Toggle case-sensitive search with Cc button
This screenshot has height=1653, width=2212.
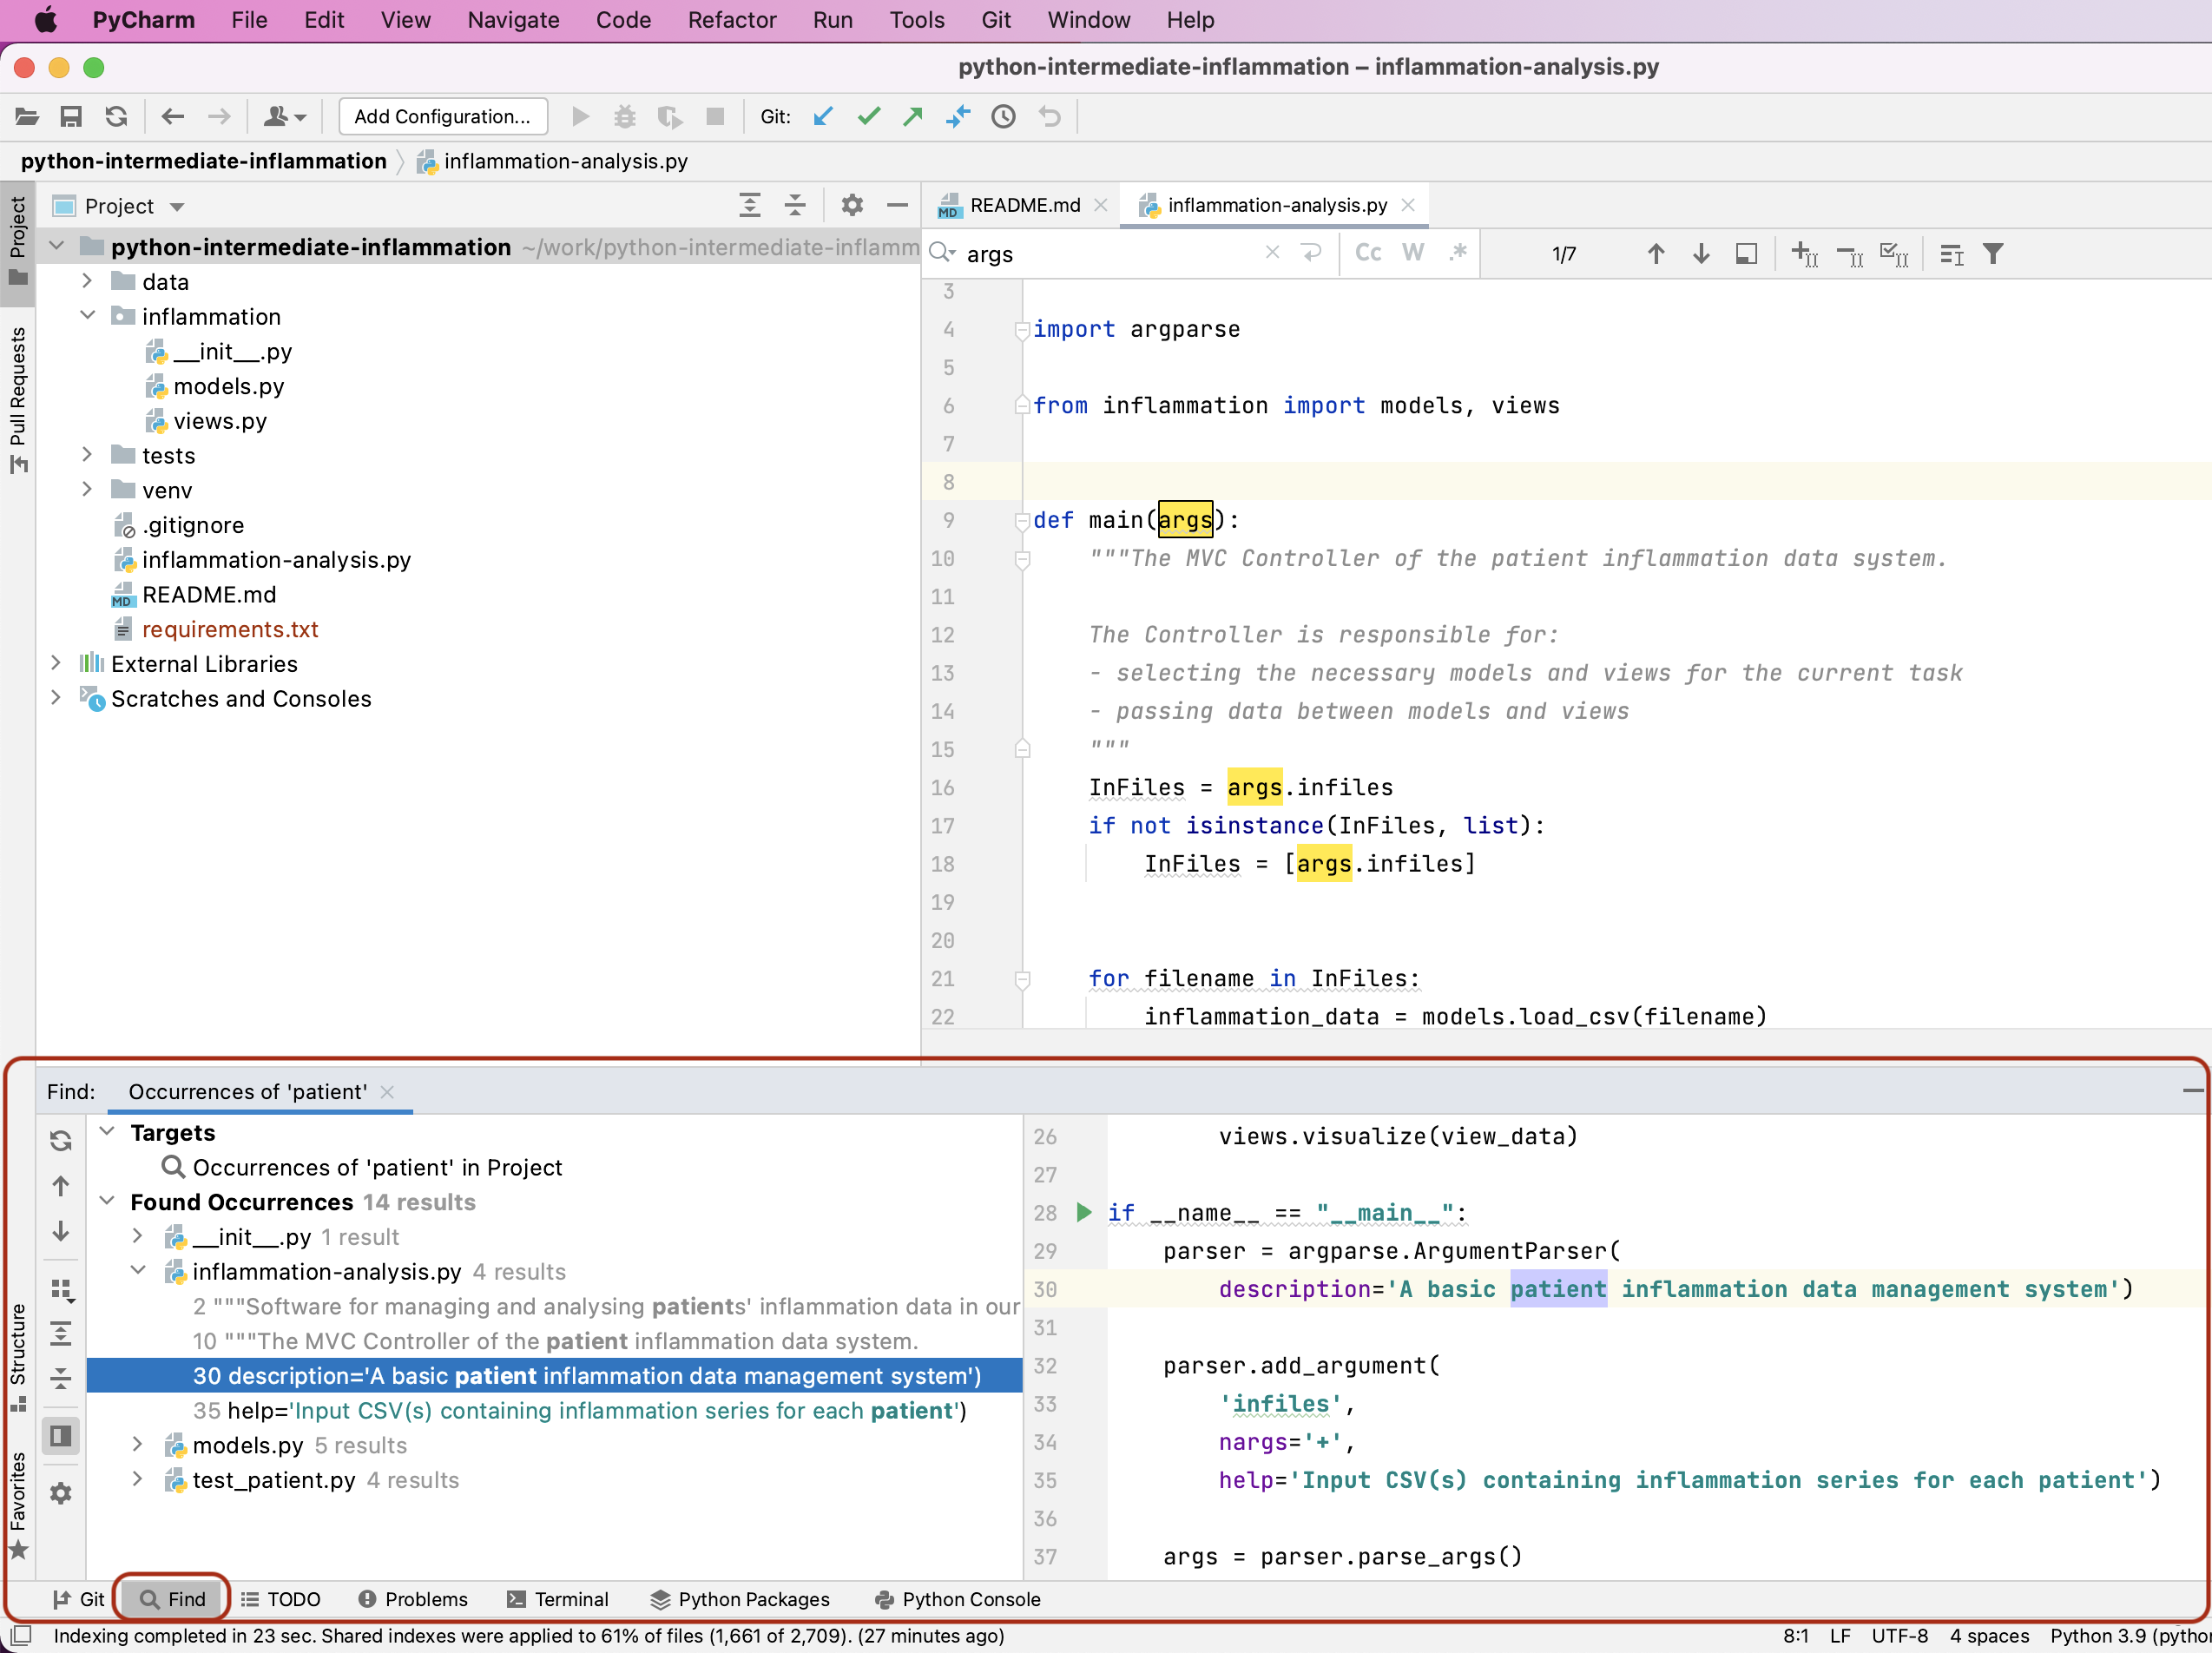tap(1368, 254)
